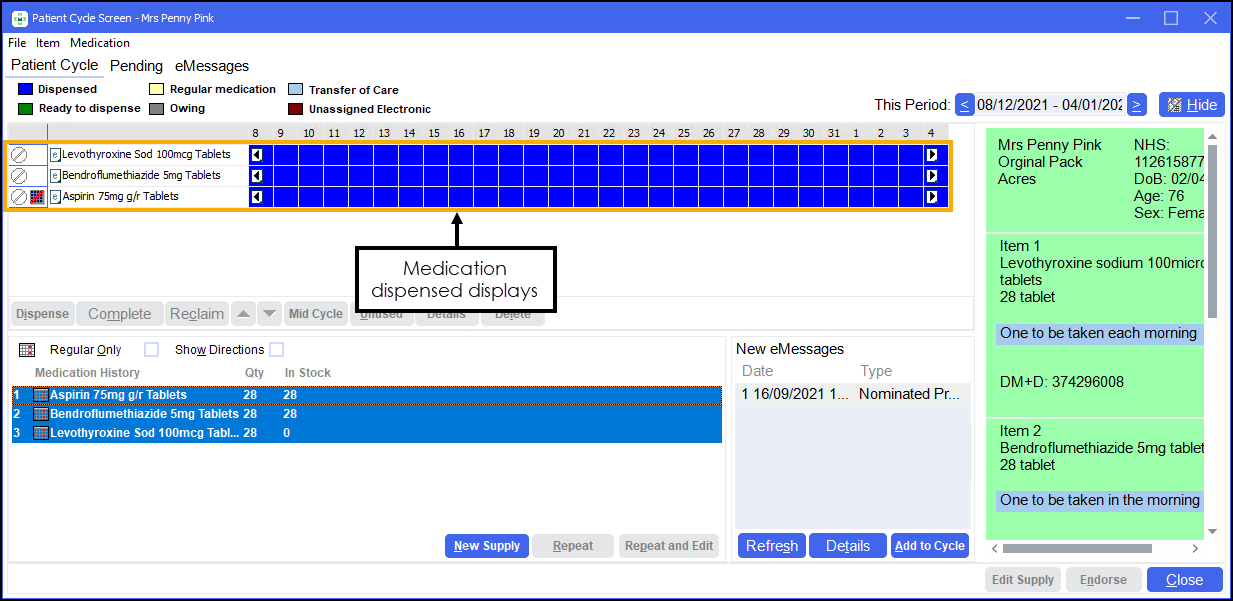
Task: Tick the Show Directions checkbox
Action: coord(276,350)
